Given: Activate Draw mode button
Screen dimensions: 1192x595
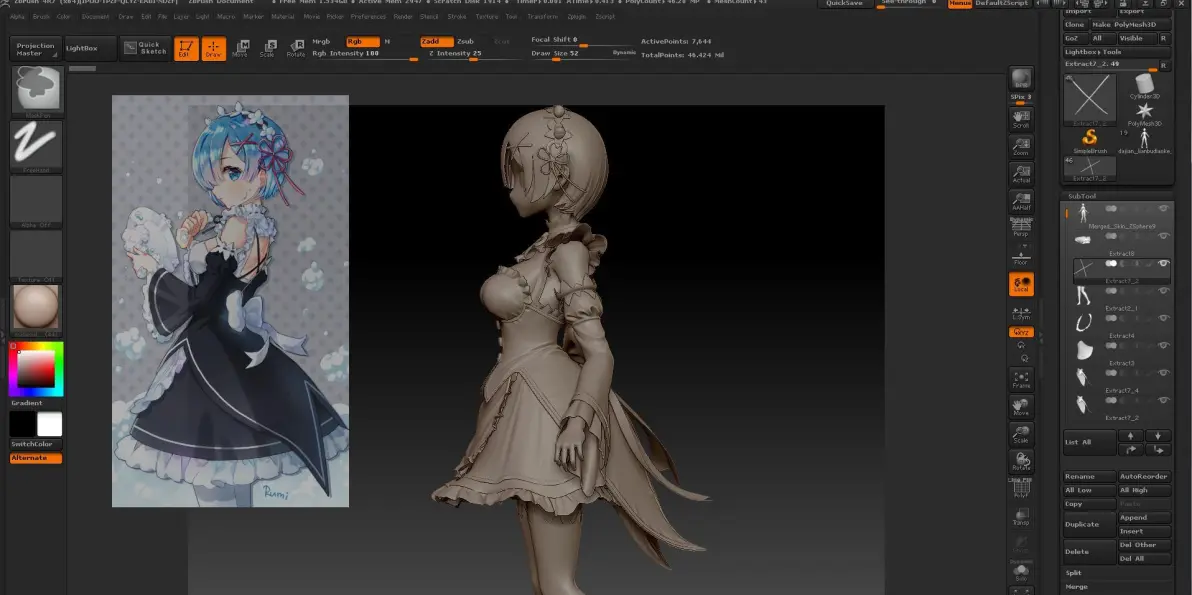Looking at the screenshot, I should 214,49.
